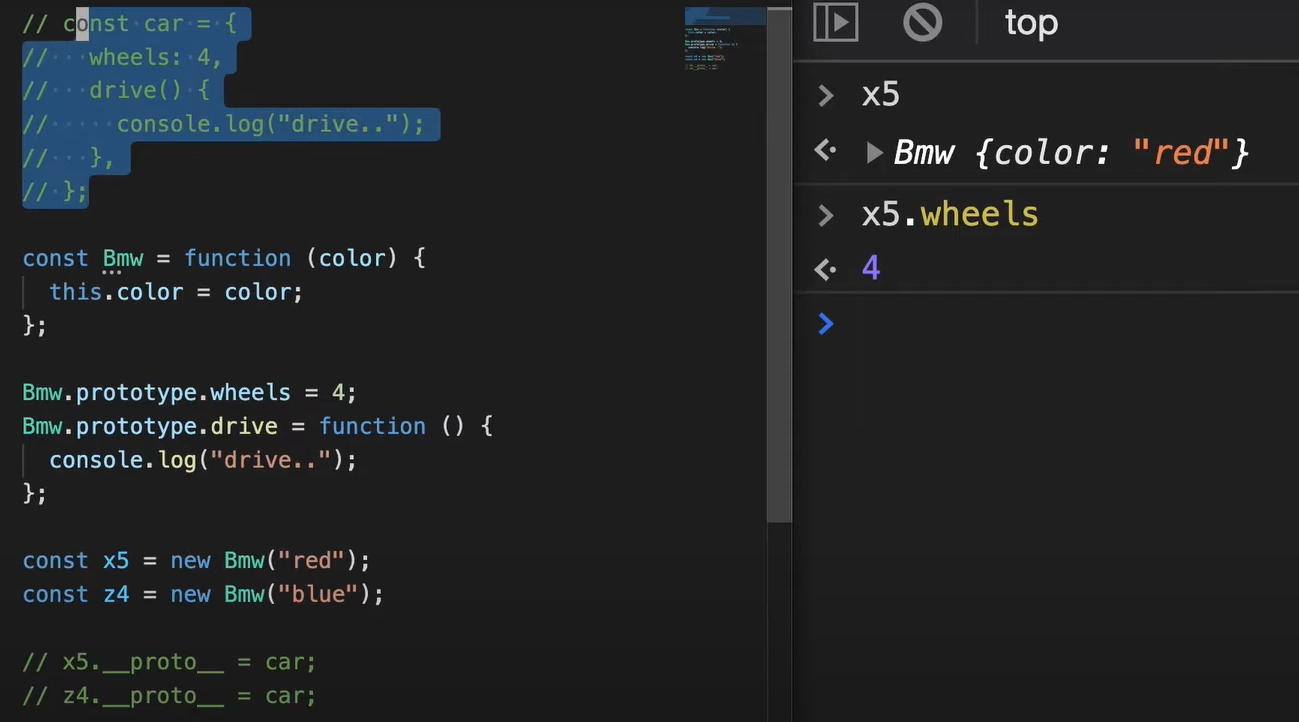1299x722 pixels.
Task: Click the commented '// };' closing line
Action: 55,192
